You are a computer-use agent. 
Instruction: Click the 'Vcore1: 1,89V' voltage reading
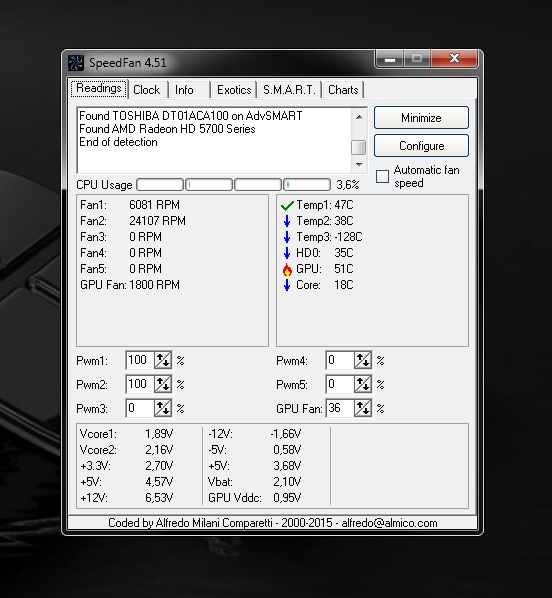(126, 434)
